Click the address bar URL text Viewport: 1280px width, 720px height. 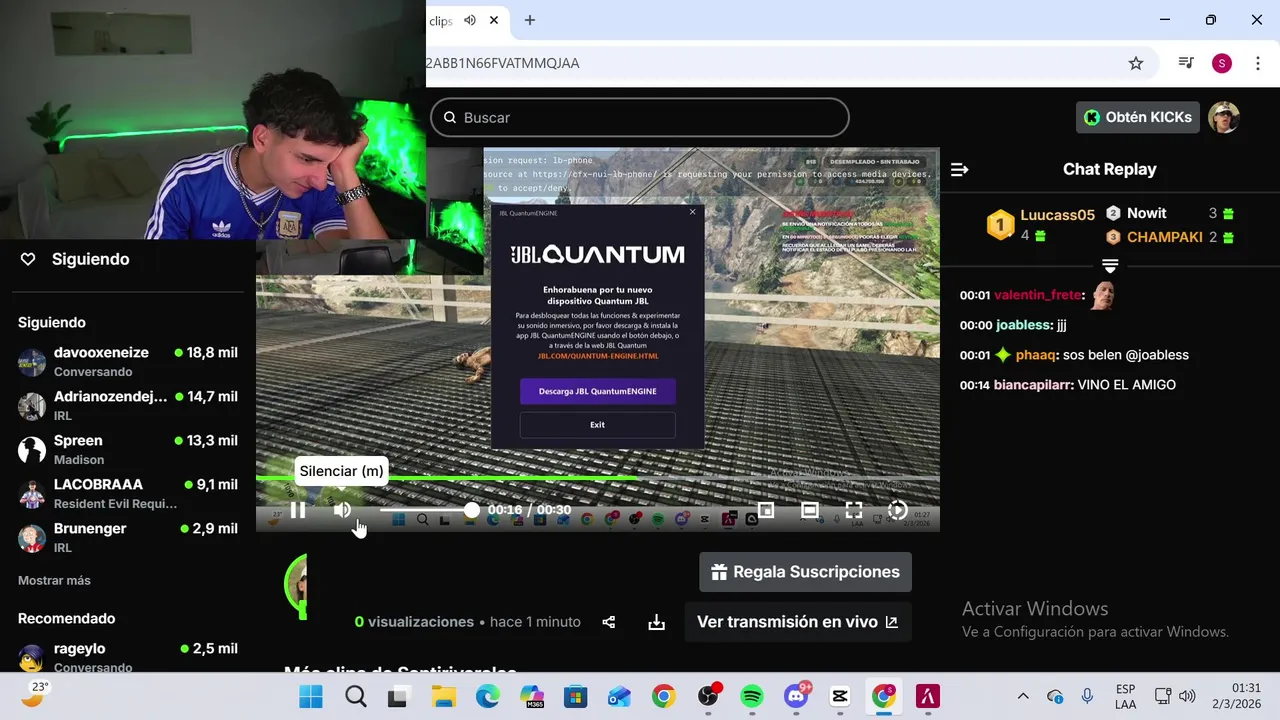pos(503,63)
